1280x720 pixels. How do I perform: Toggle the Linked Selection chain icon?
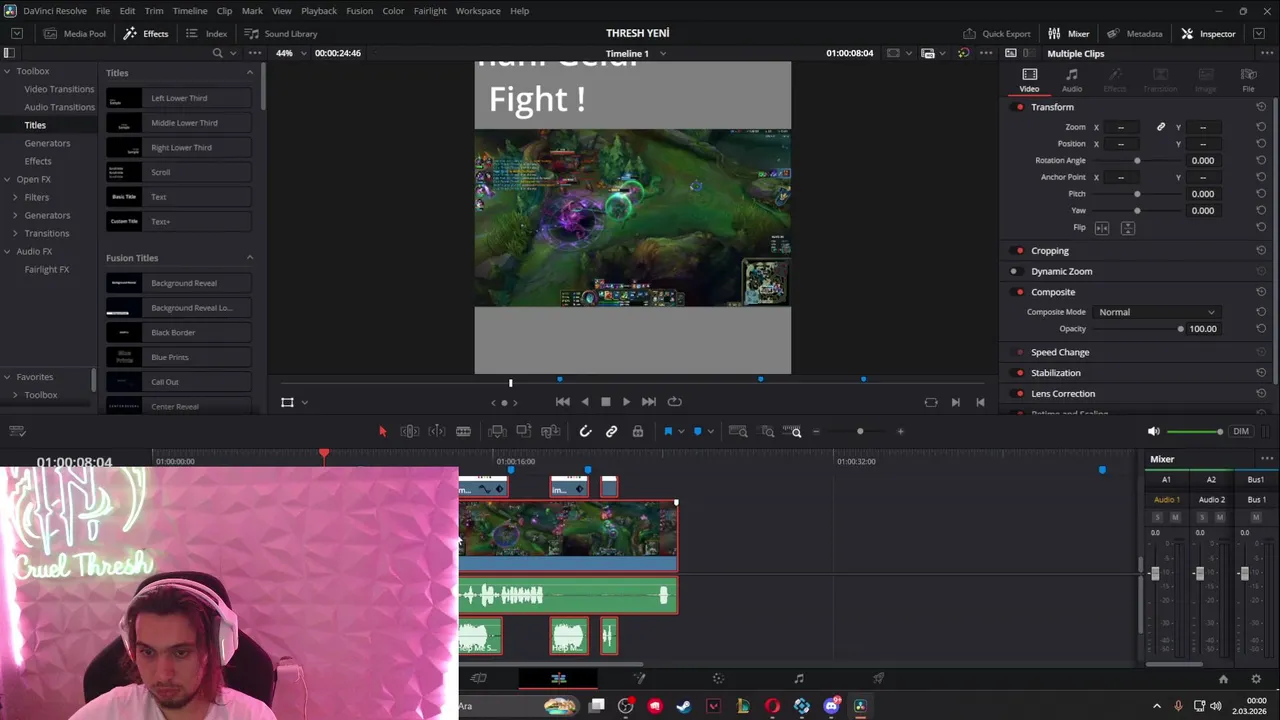coord(611,431)
